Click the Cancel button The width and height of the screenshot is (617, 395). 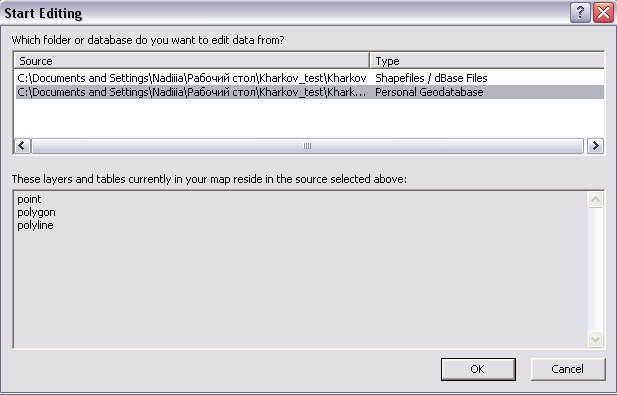coord(567,369)
